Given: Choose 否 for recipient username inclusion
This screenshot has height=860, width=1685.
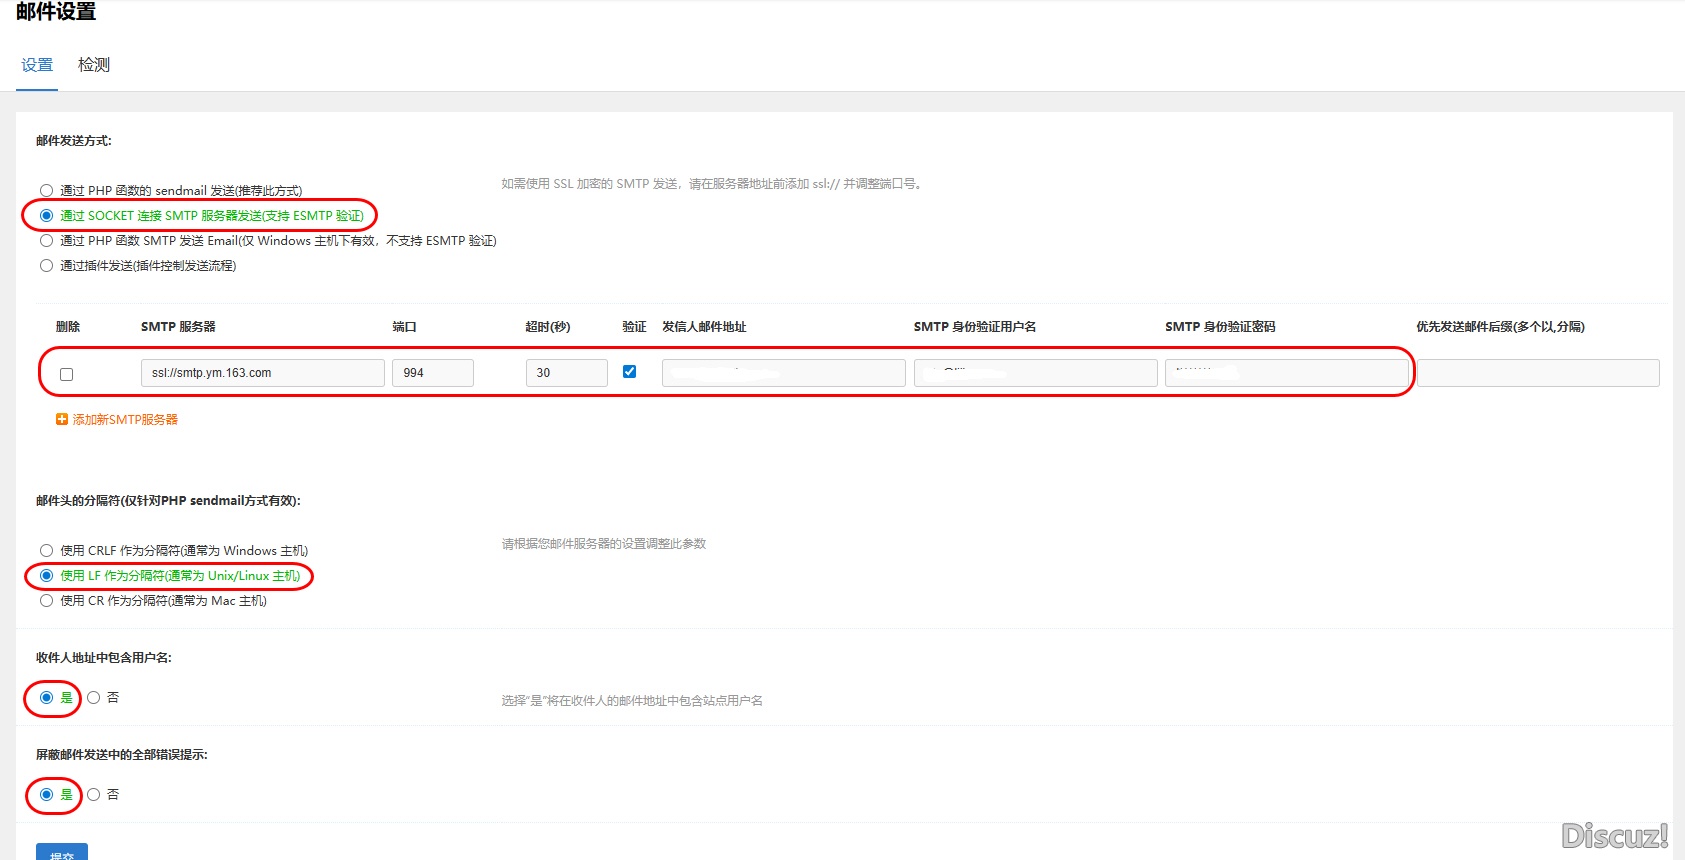Looking at the screenshot, I should tap(94, 698).
